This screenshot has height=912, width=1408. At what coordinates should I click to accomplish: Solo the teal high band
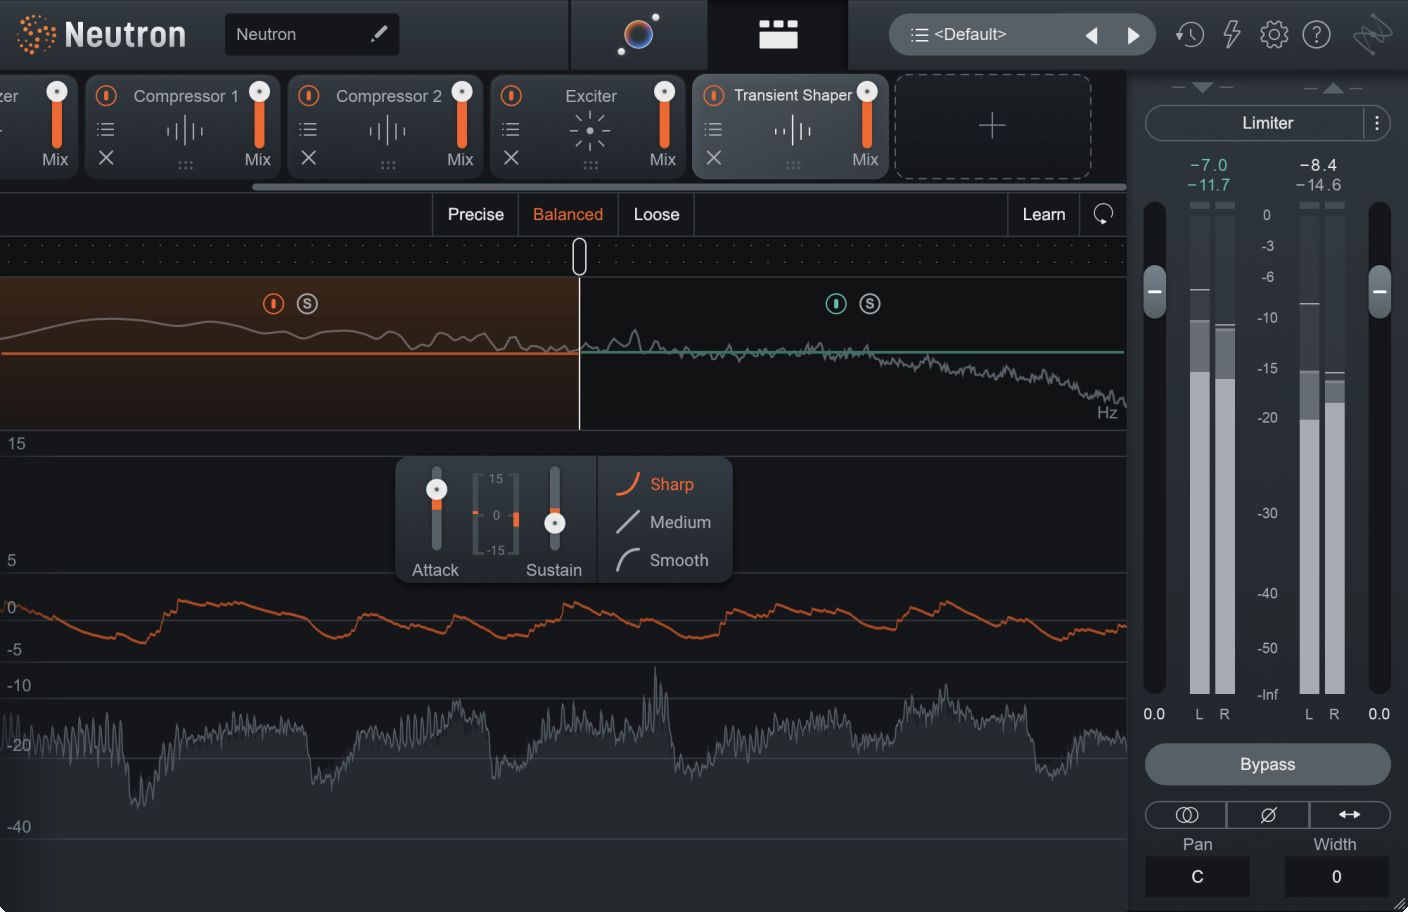coord(870,303)
